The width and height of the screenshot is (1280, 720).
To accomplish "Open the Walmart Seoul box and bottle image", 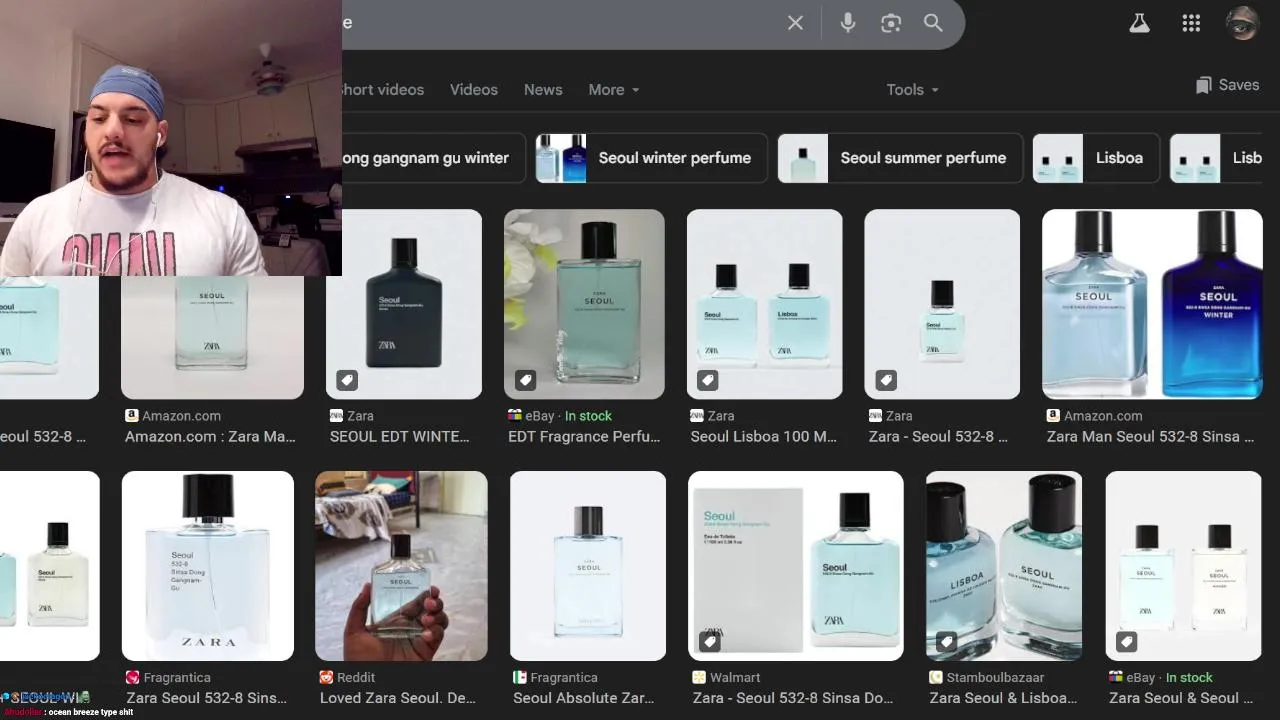I will pos(796,566).
